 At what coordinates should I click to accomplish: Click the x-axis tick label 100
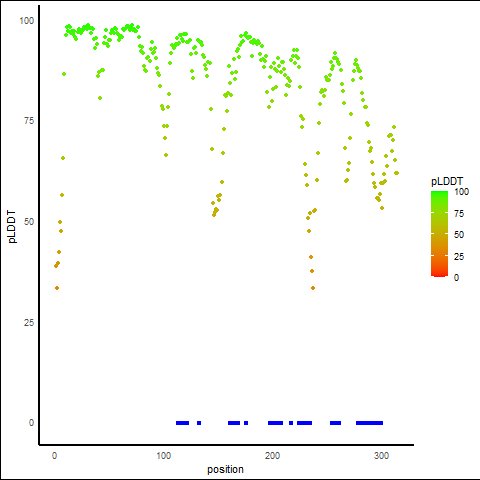point(164,456)
